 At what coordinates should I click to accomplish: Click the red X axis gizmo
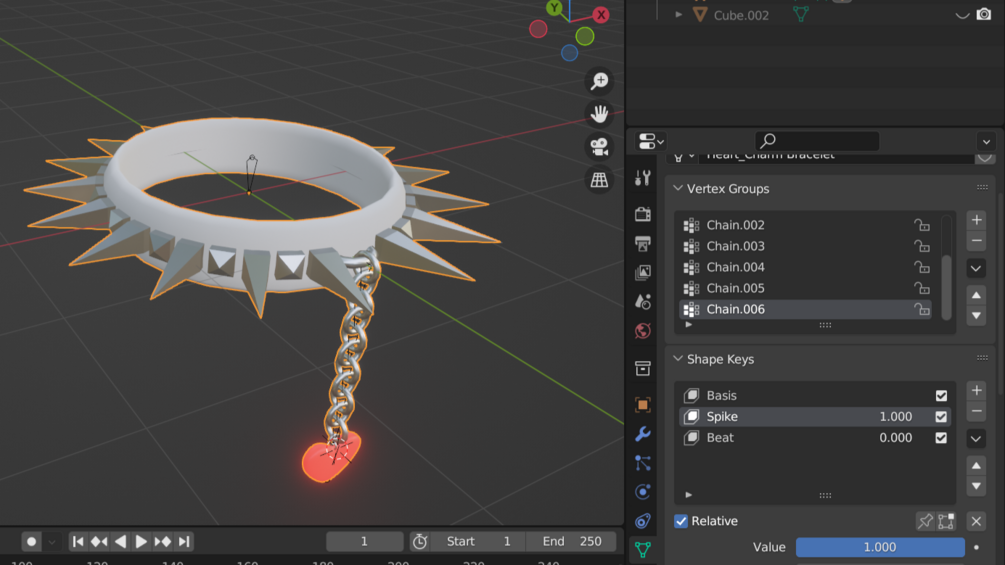pyautogui.click(x=601, y=15)
